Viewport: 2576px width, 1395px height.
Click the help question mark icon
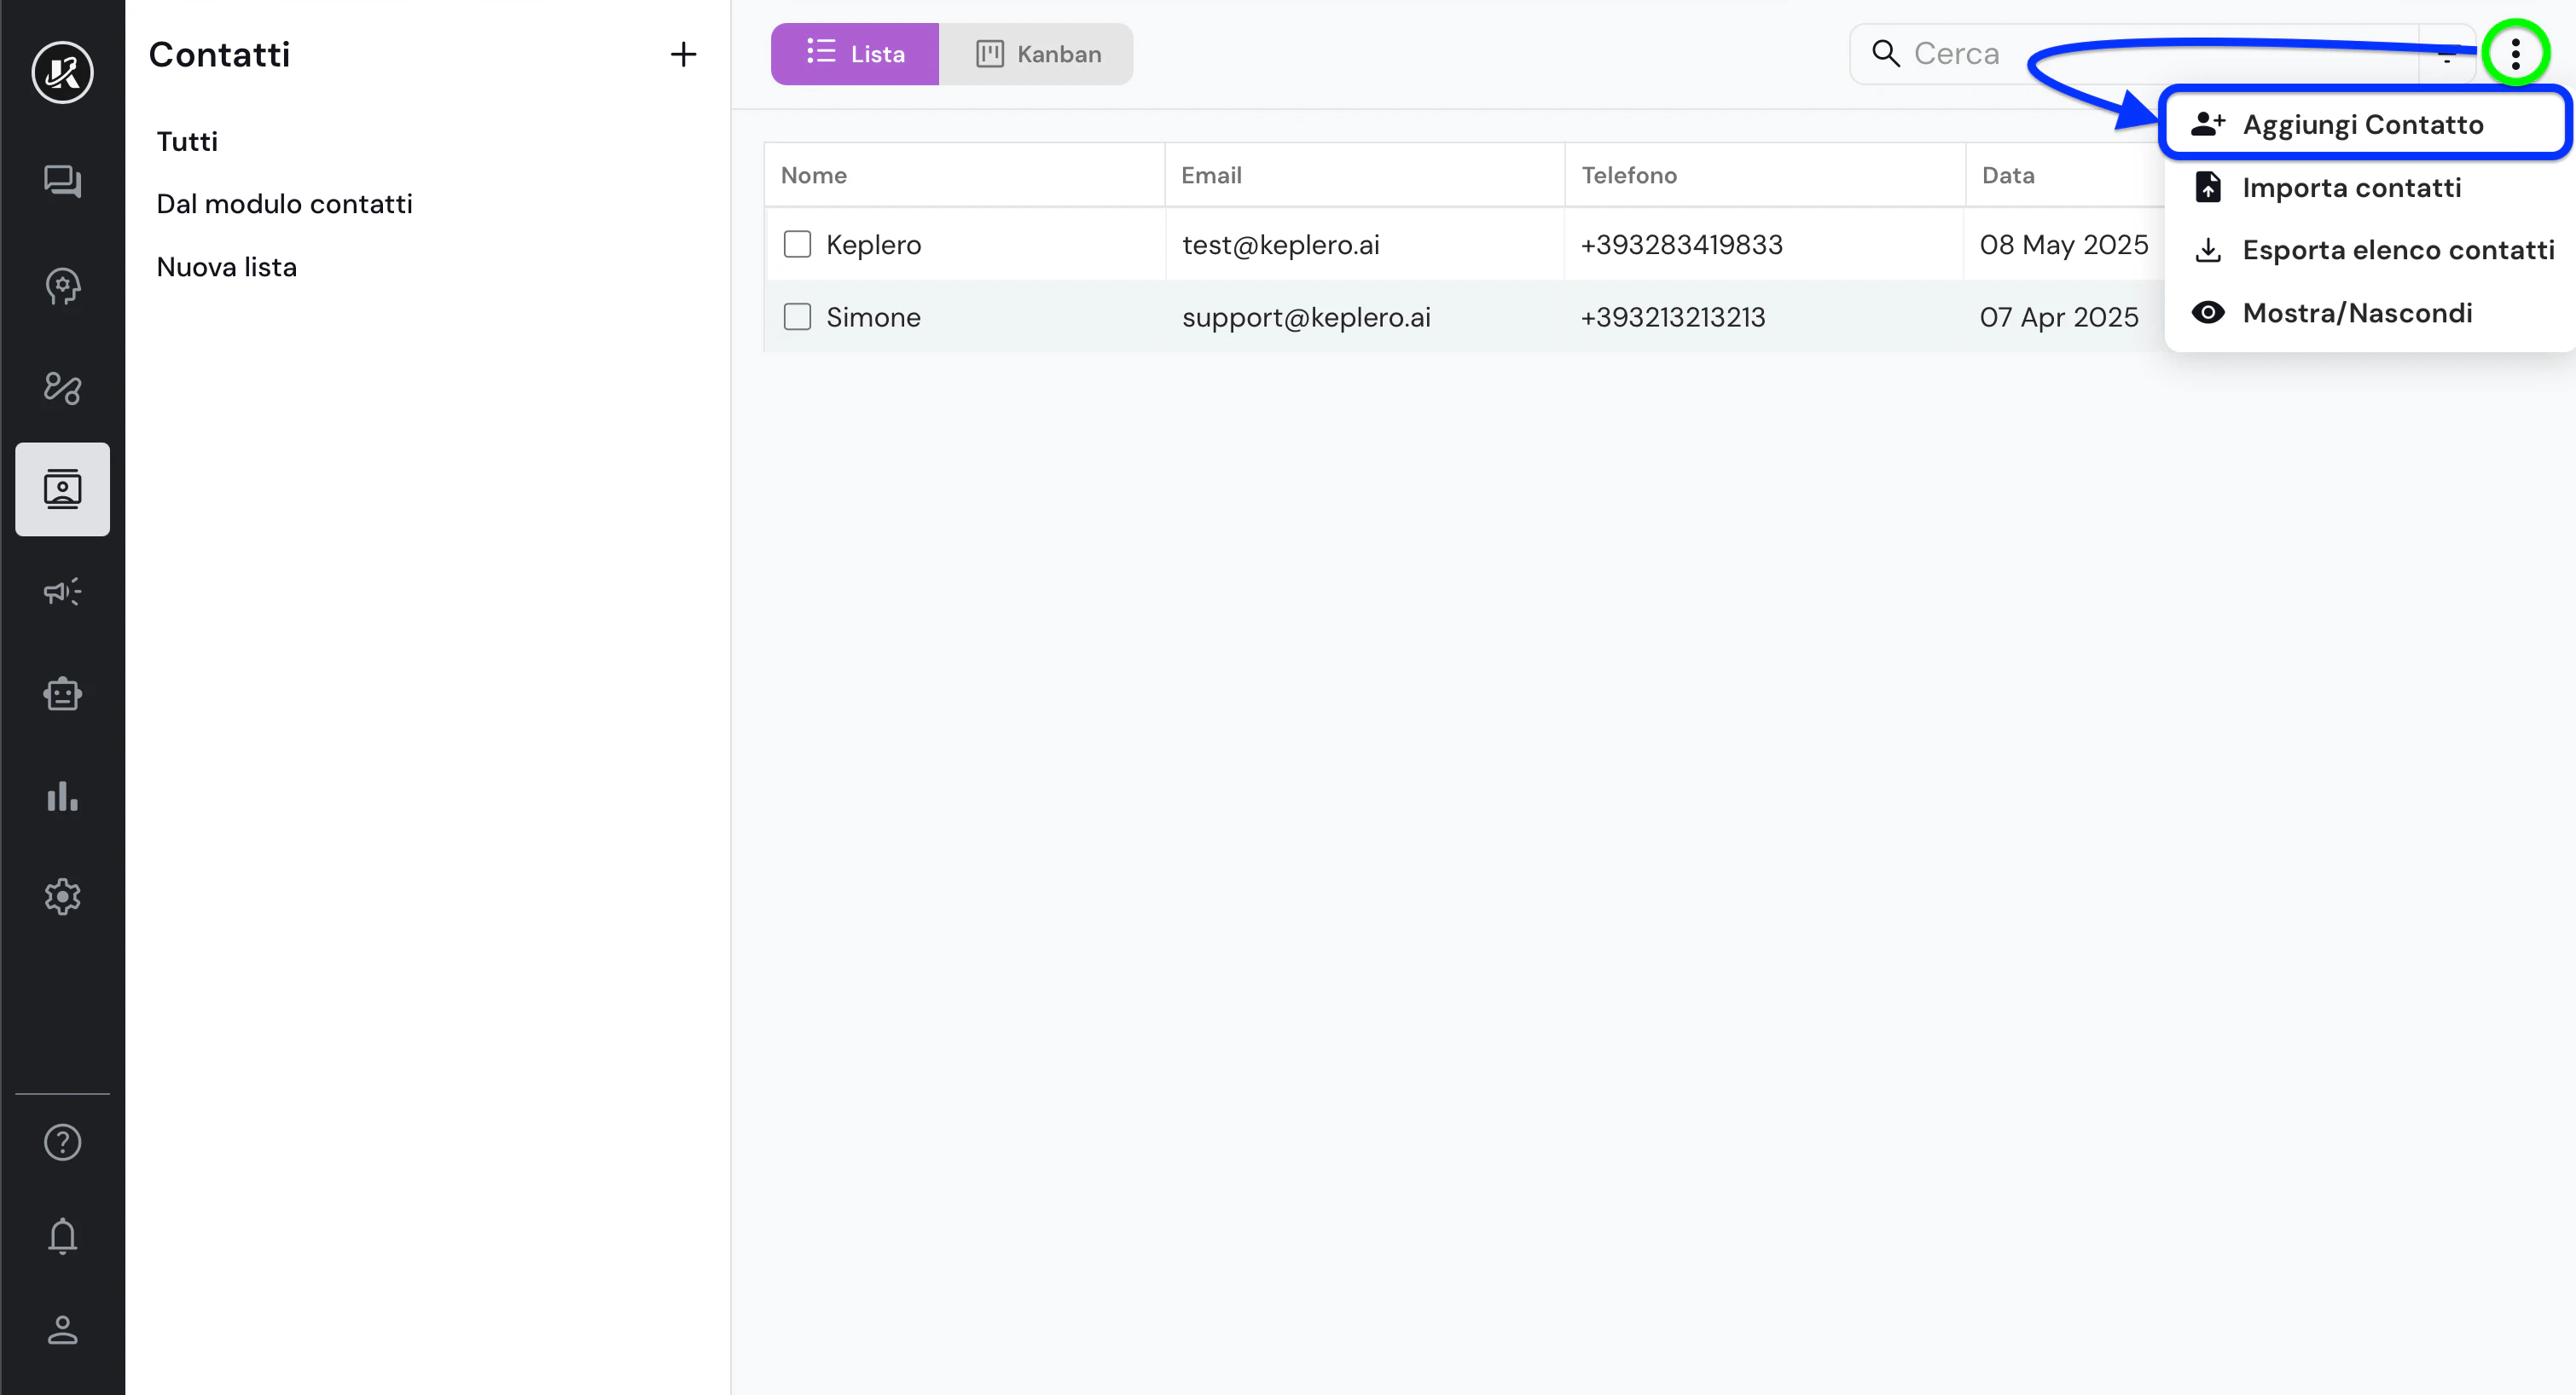tap(62, 1141)
